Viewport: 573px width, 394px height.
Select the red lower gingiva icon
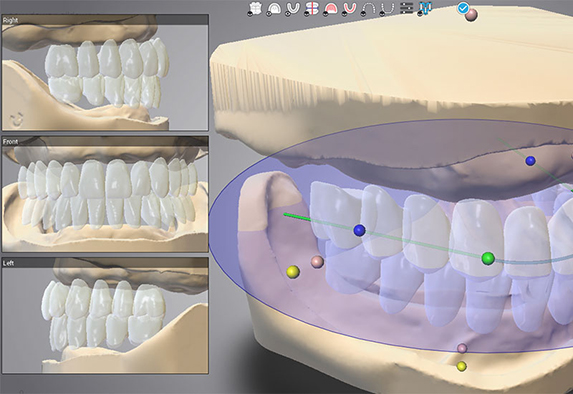[x=350, y=8]
